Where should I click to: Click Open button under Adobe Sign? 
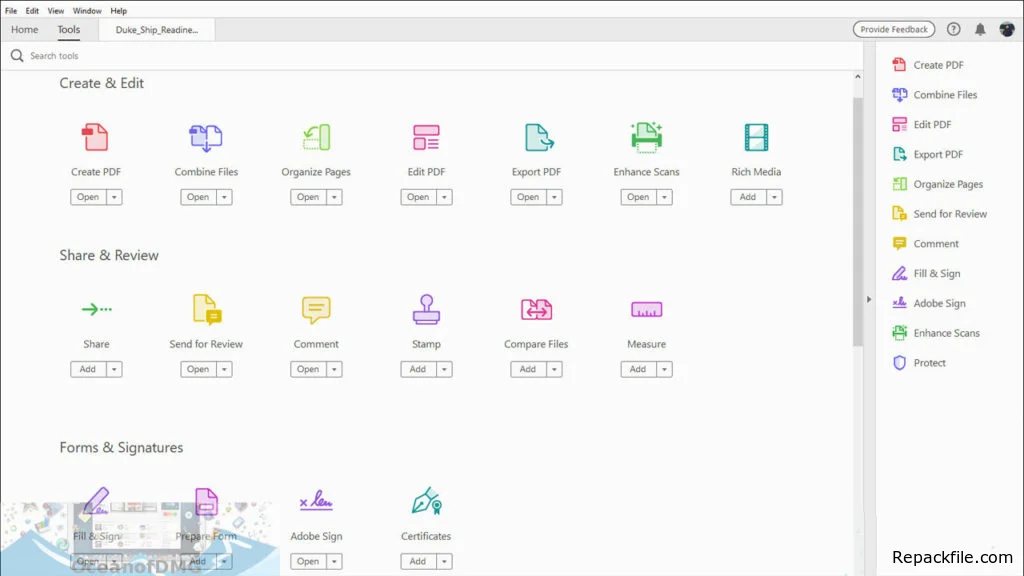(308, 562)
